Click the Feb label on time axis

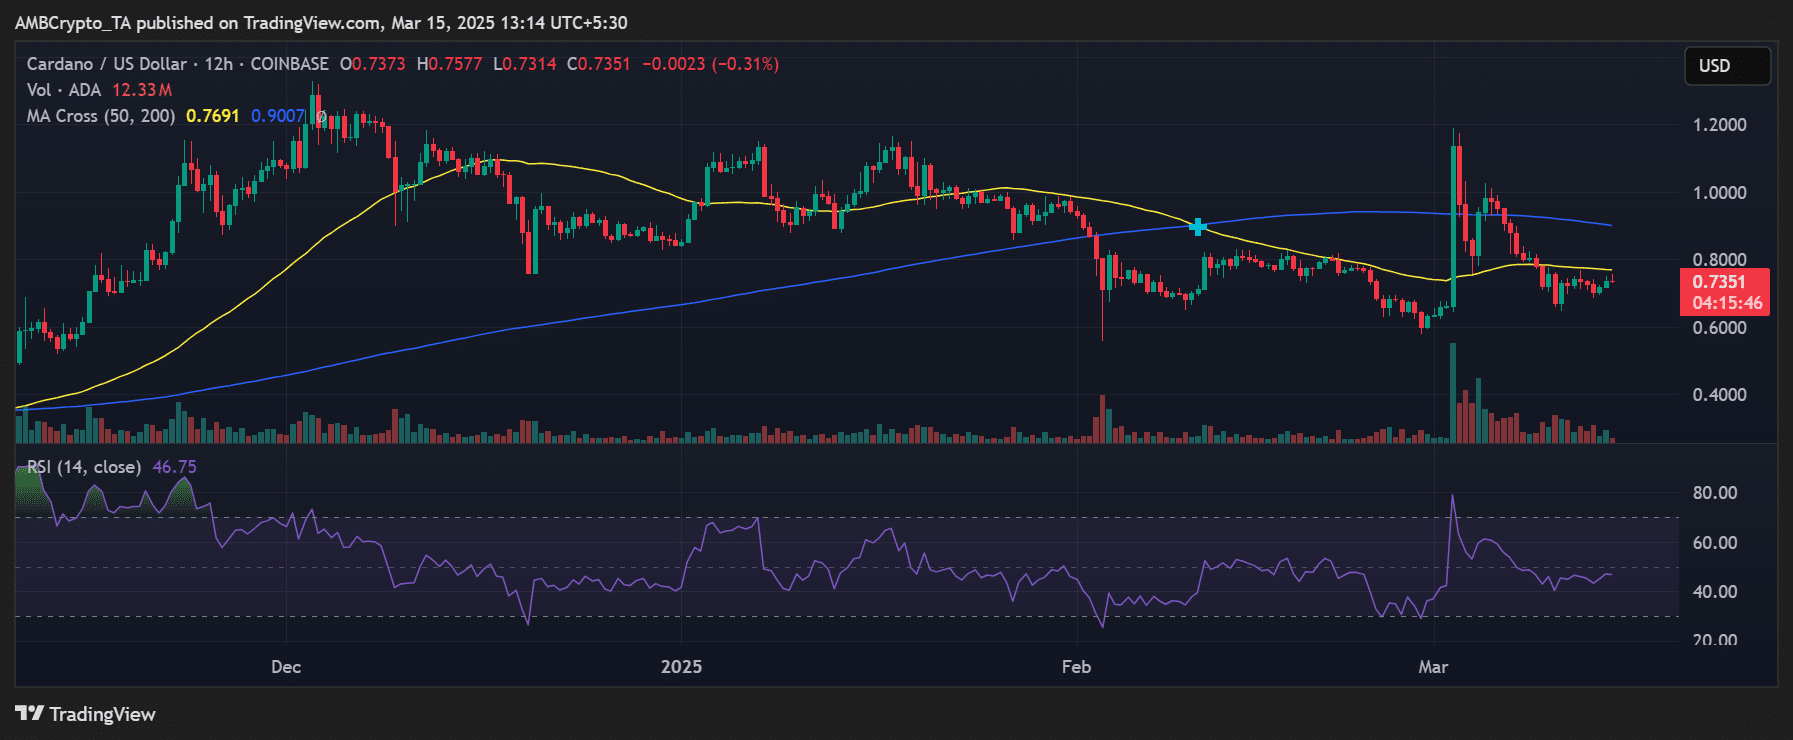click(1076, 667)
